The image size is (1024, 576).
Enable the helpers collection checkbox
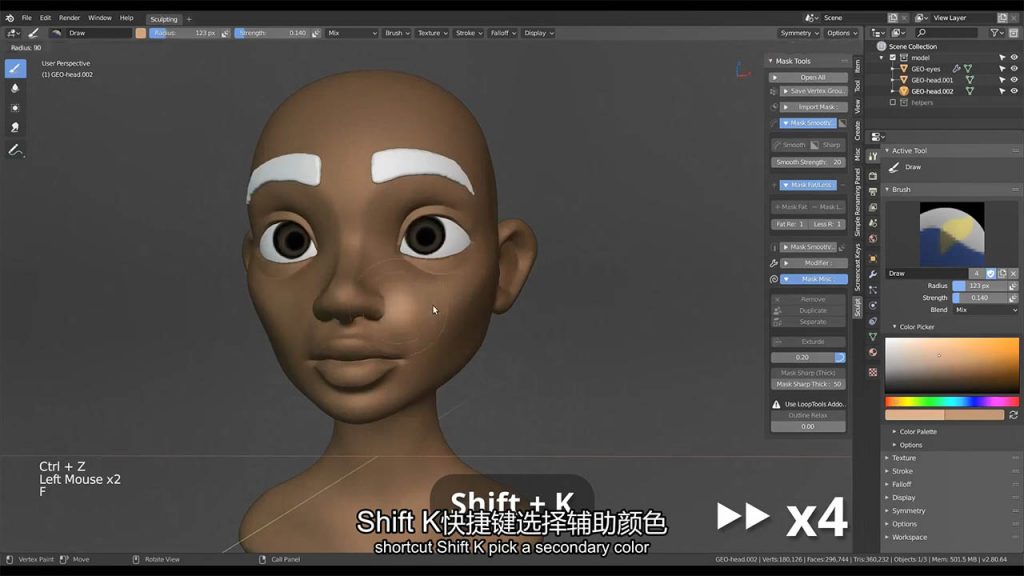(x=893, y=102)
